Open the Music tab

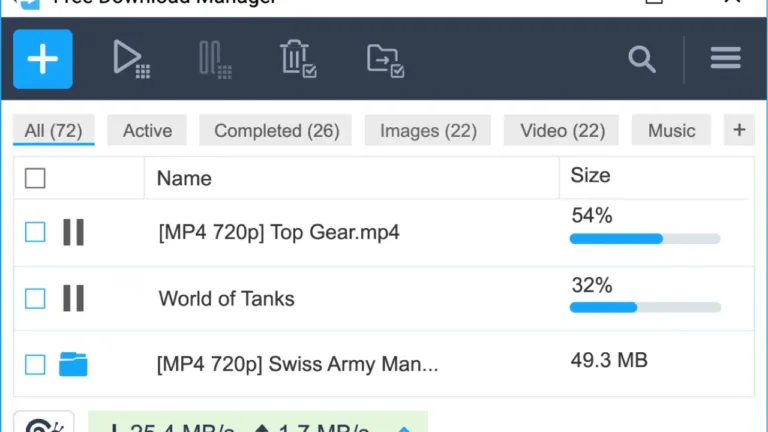pyautogui.click(x=671, y=130)
